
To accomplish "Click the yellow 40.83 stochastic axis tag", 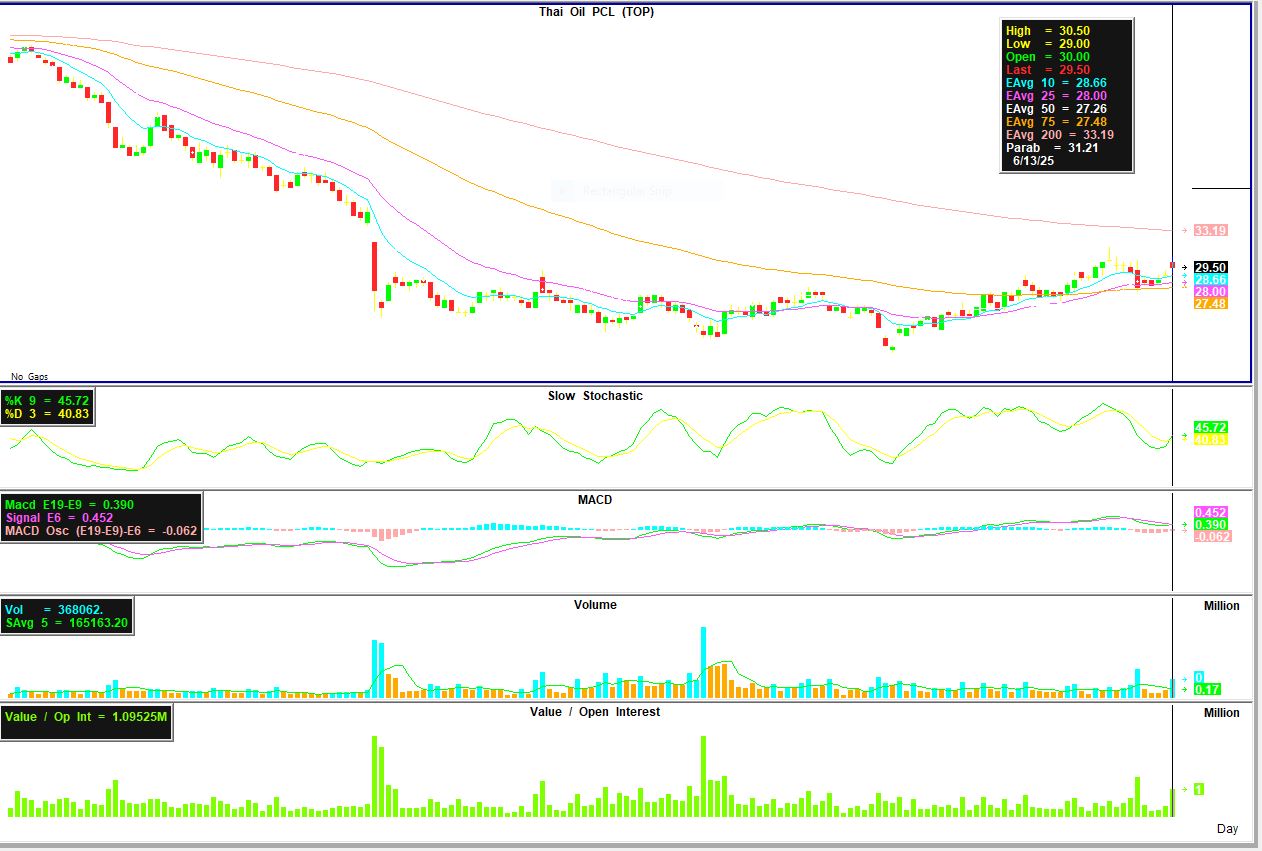I will 1210,439.
